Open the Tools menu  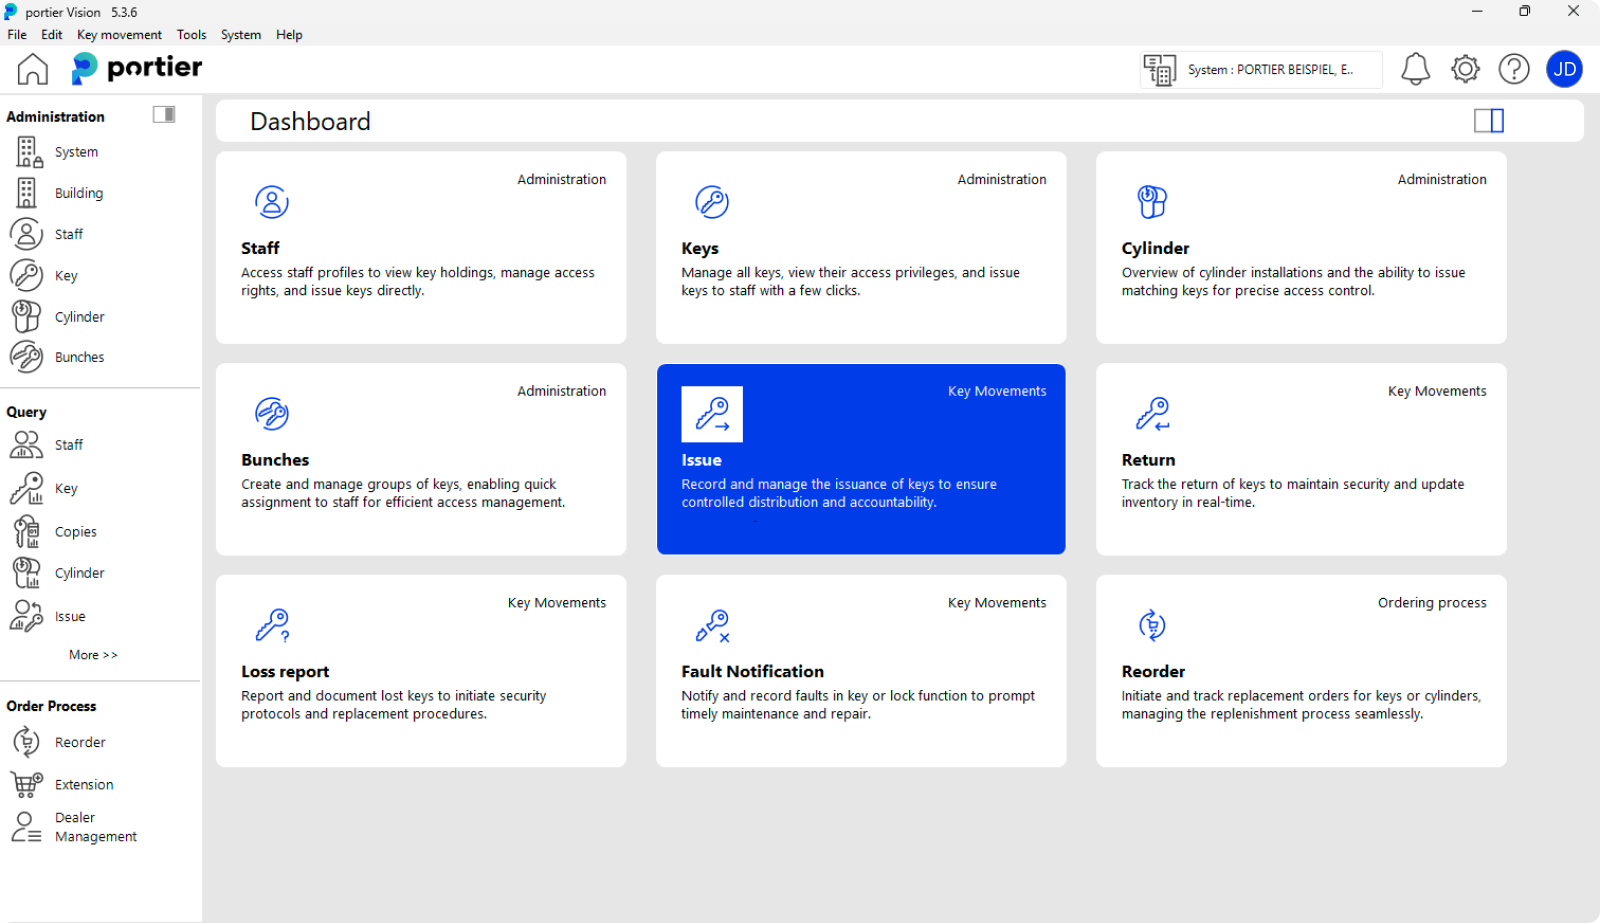point(191,35)
